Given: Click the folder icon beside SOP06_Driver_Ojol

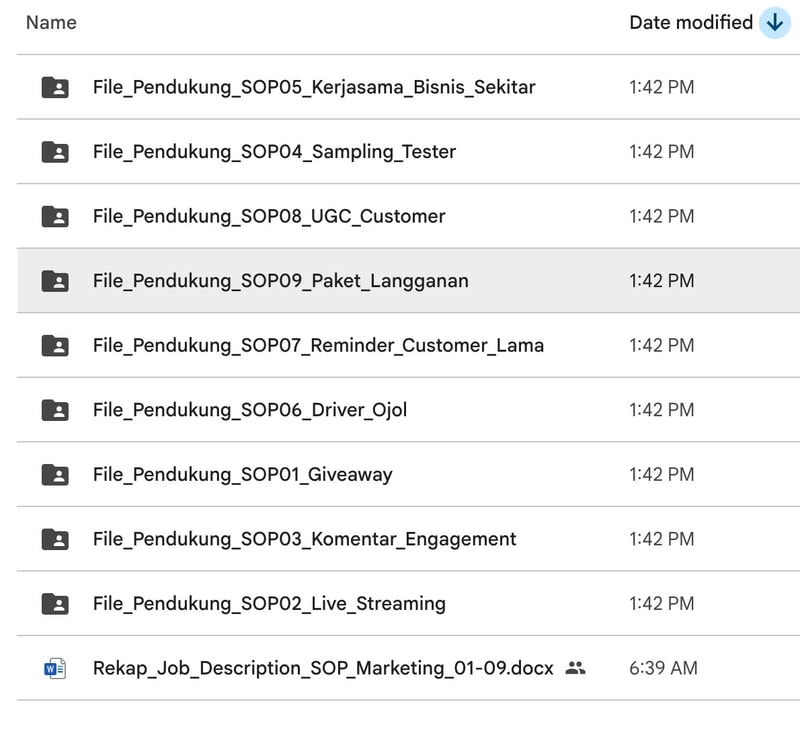Looking at the screenshot, I should tap(55, 410).
